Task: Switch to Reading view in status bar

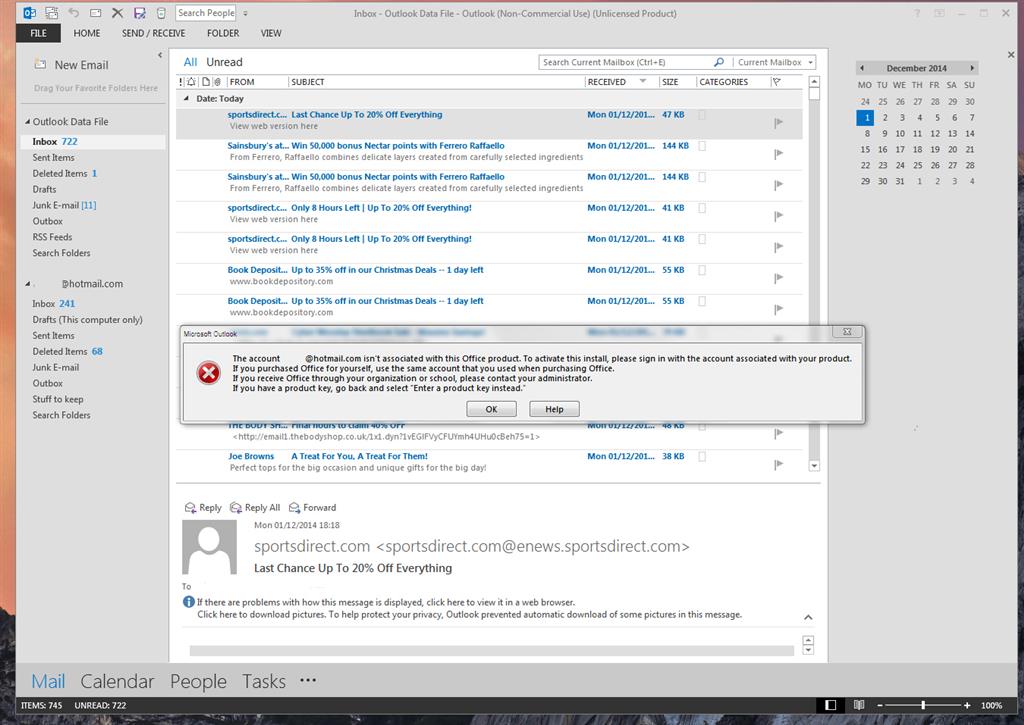Action: 859,705
